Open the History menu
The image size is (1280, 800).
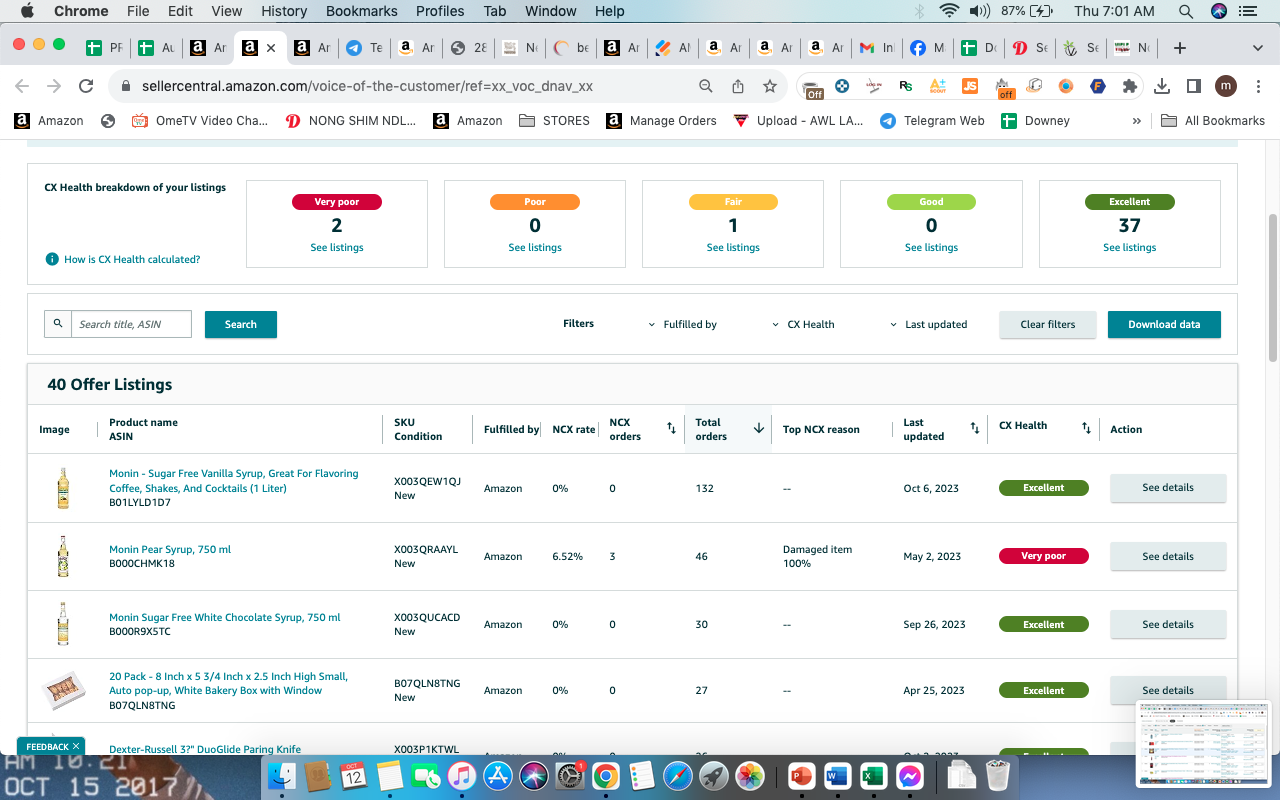(x=284, y=11)
